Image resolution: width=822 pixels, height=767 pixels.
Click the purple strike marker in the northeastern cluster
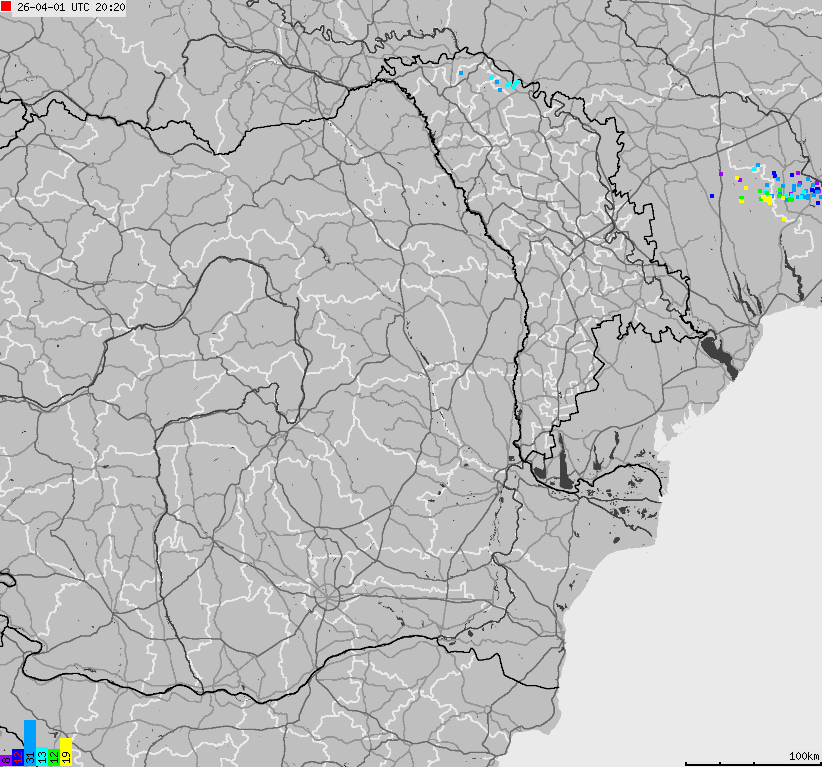point(721,173)
